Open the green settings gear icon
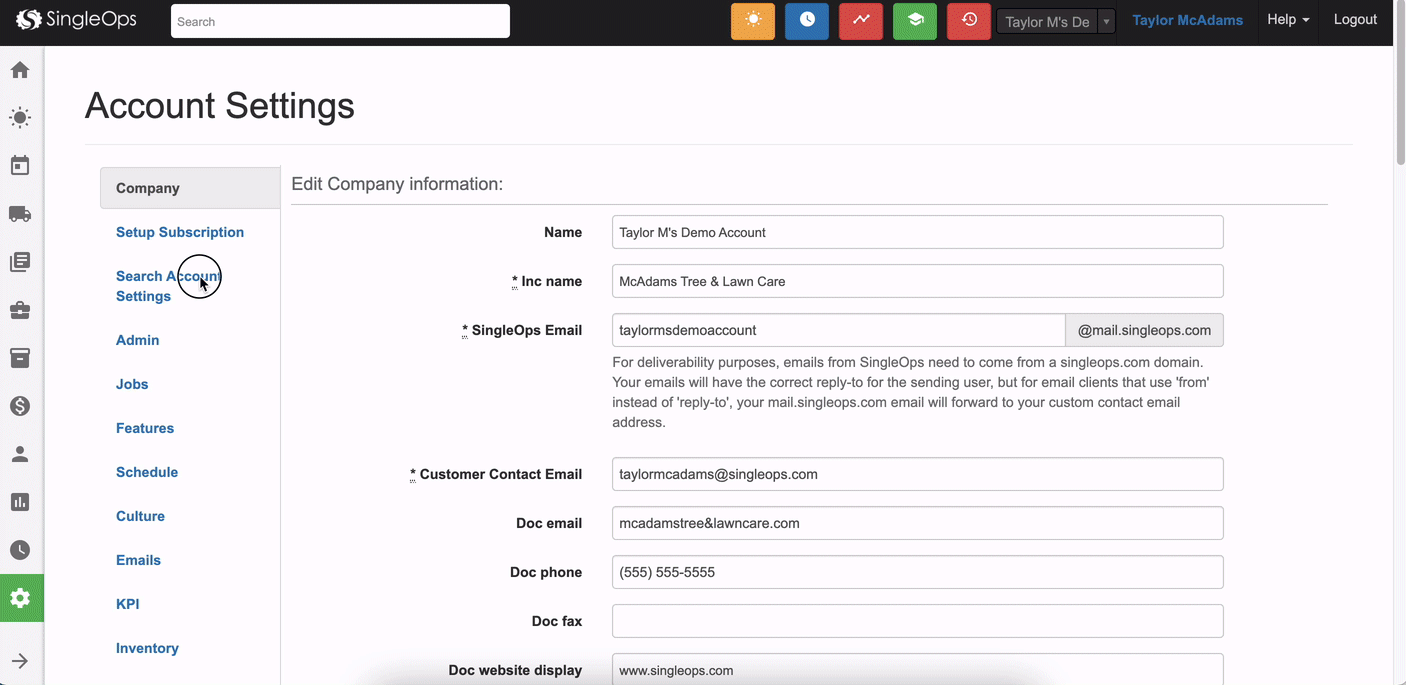 pyautogui.click(x=20, y=598)
